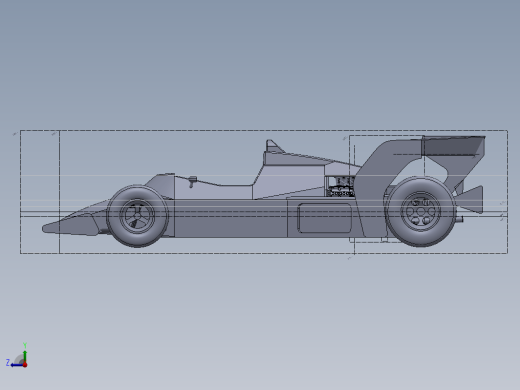Select the dark rear wing top plate

[453, 147]
